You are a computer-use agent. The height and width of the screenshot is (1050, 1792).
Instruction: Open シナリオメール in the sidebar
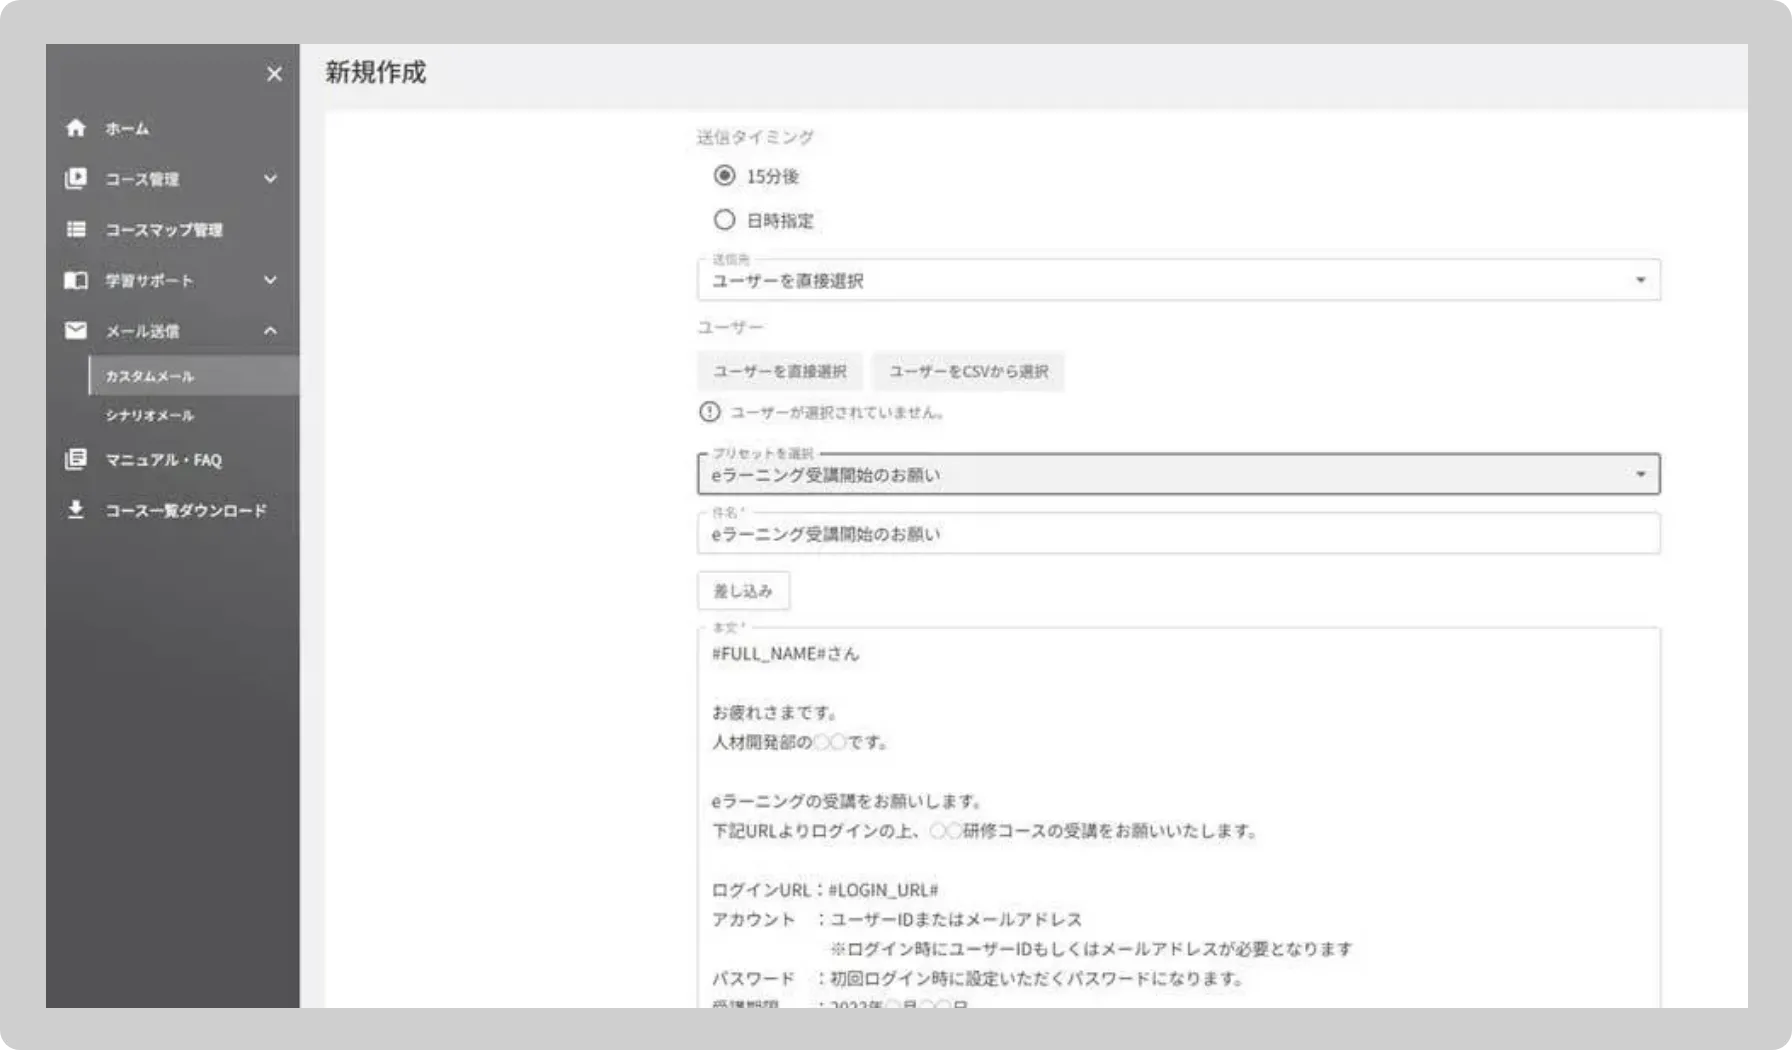click(x=150, y=415)
